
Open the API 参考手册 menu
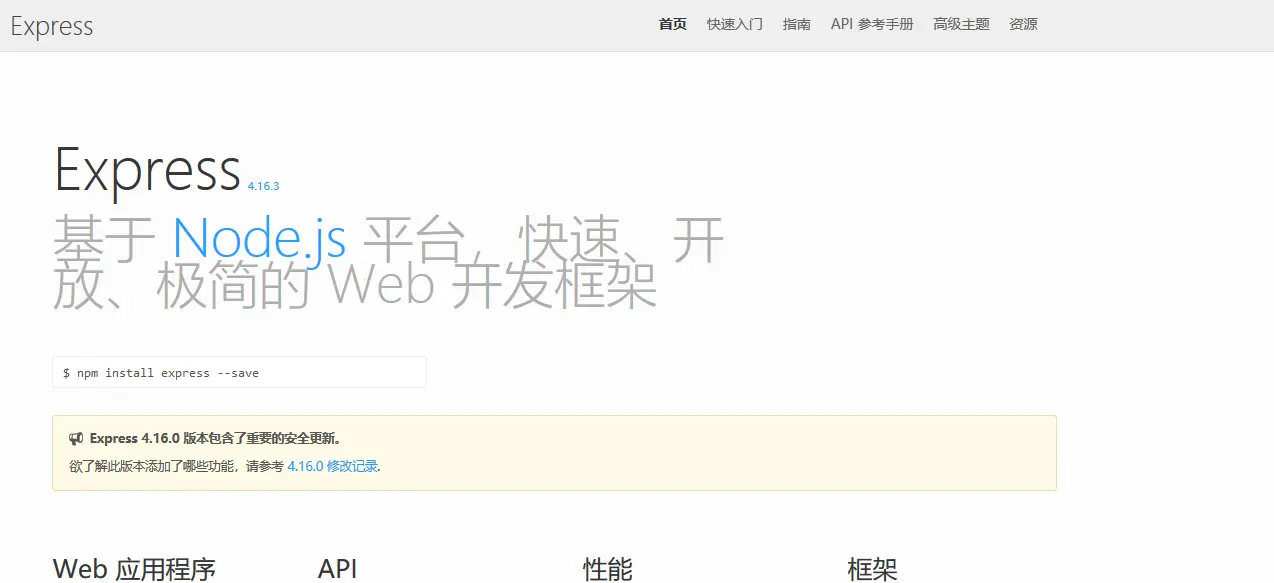click(x=872, y=24)
